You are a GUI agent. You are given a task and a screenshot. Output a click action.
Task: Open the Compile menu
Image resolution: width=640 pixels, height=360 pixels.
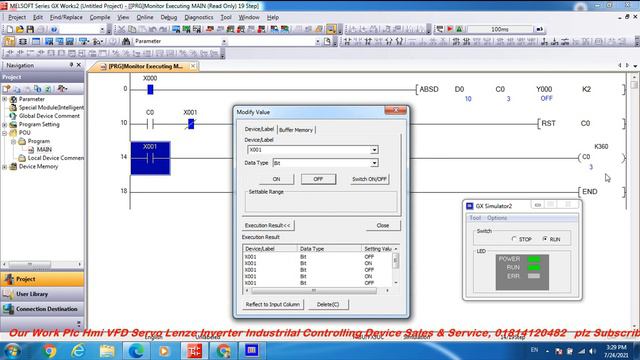tap(100, 18)
